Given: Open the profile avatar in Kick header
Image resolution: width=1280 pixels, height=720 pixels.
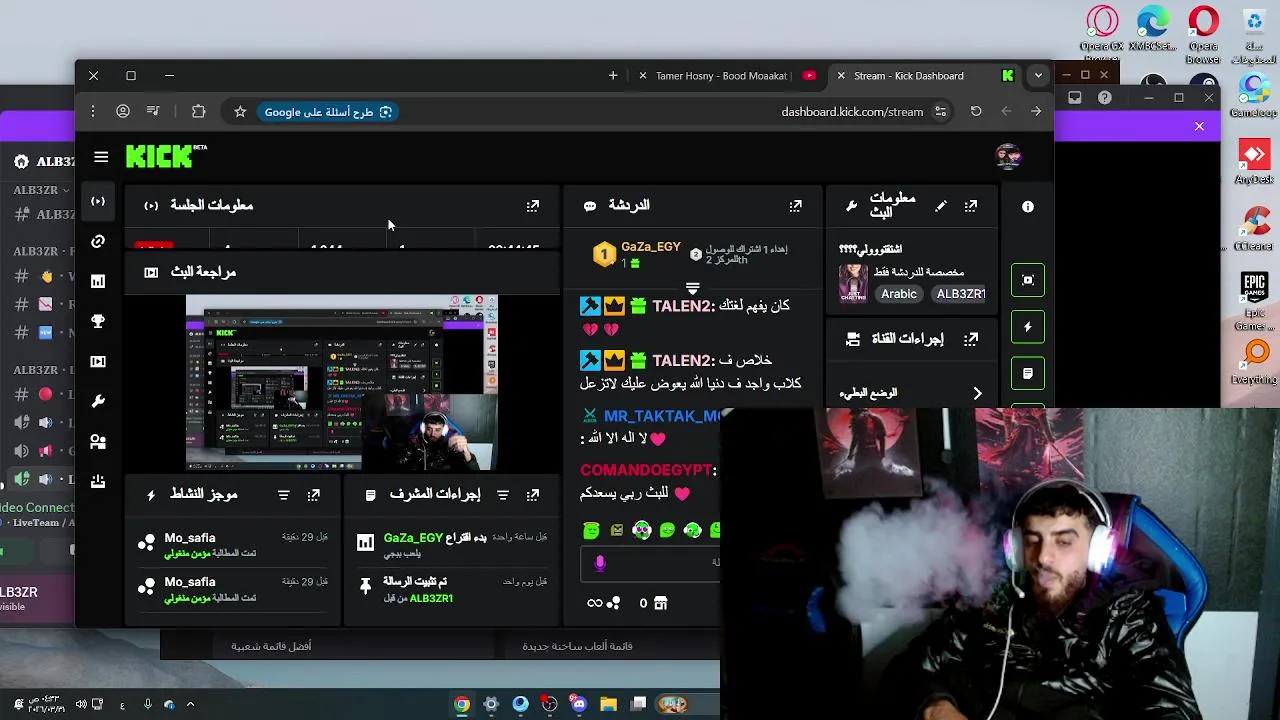Looking at the screenshot, I should [1008, 157].
